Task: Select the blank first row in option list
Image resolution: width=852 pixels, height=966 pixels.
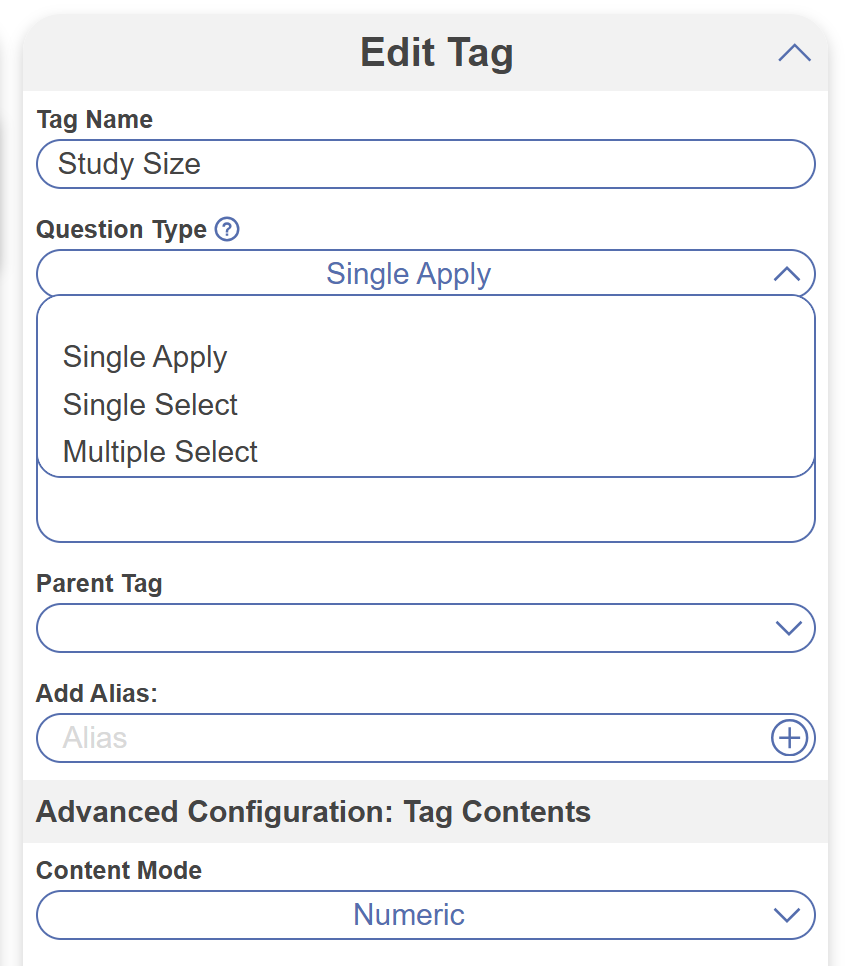Action: (425, 318)
